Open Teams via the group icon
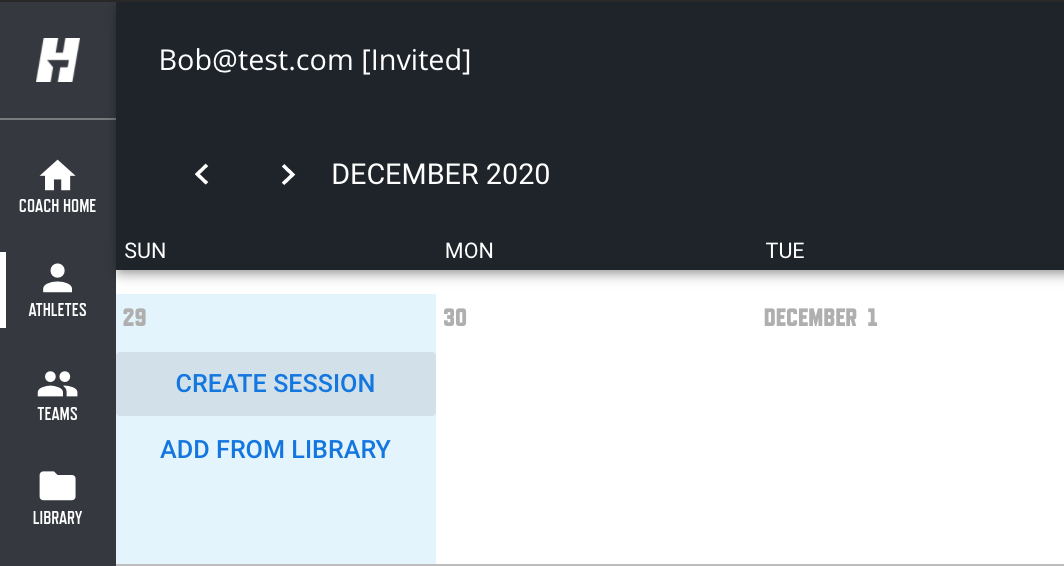 (x=58, y=383)
